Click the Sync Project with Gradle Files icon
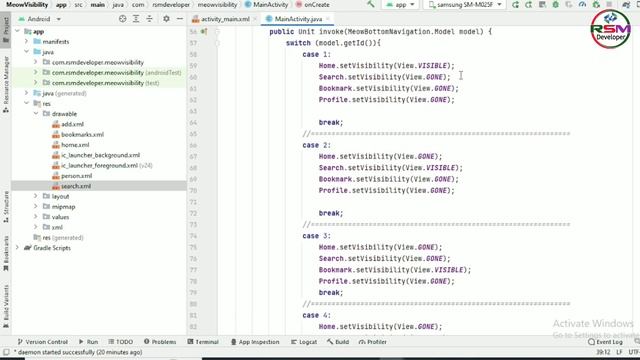The height and width of the screenshot is (360, 640). (x=626, y=4)
